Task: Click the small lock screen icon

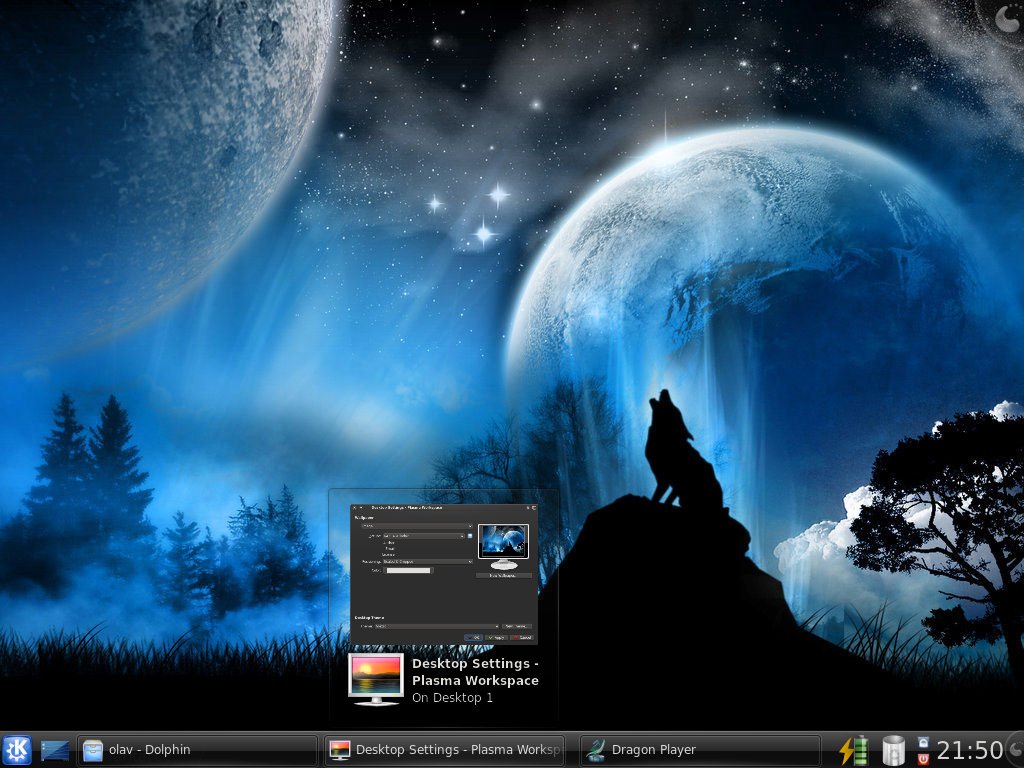Action: (x=923, y=743)
